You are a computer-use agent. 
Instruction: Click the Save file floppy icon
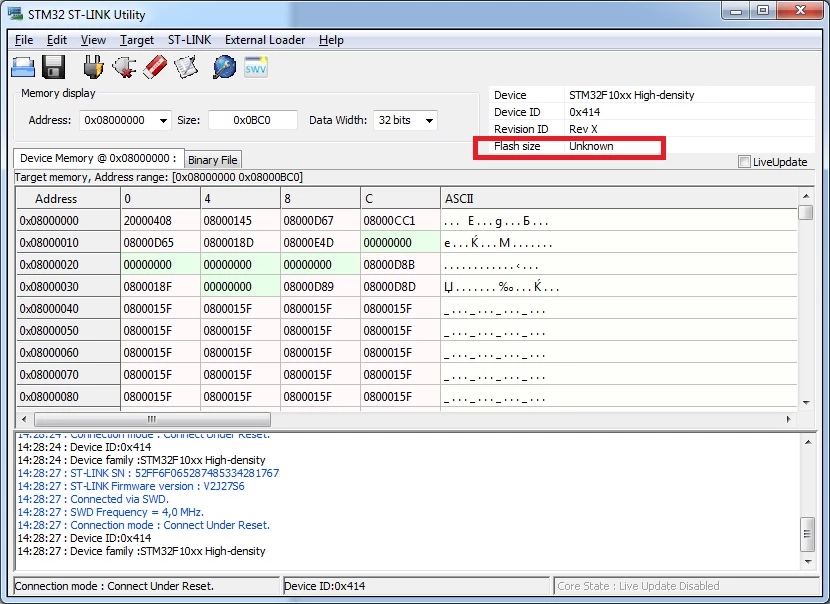click(53, 67)
